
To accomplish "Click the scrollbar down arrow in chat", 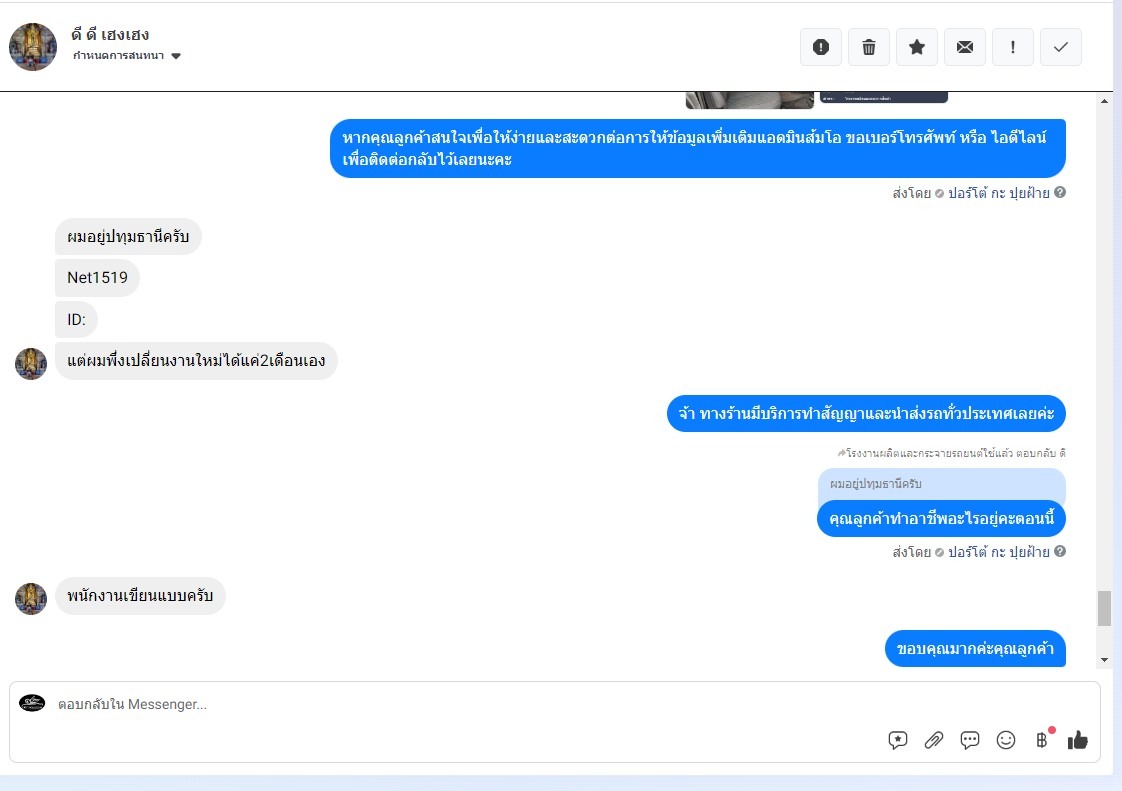I will [1105, 660].
